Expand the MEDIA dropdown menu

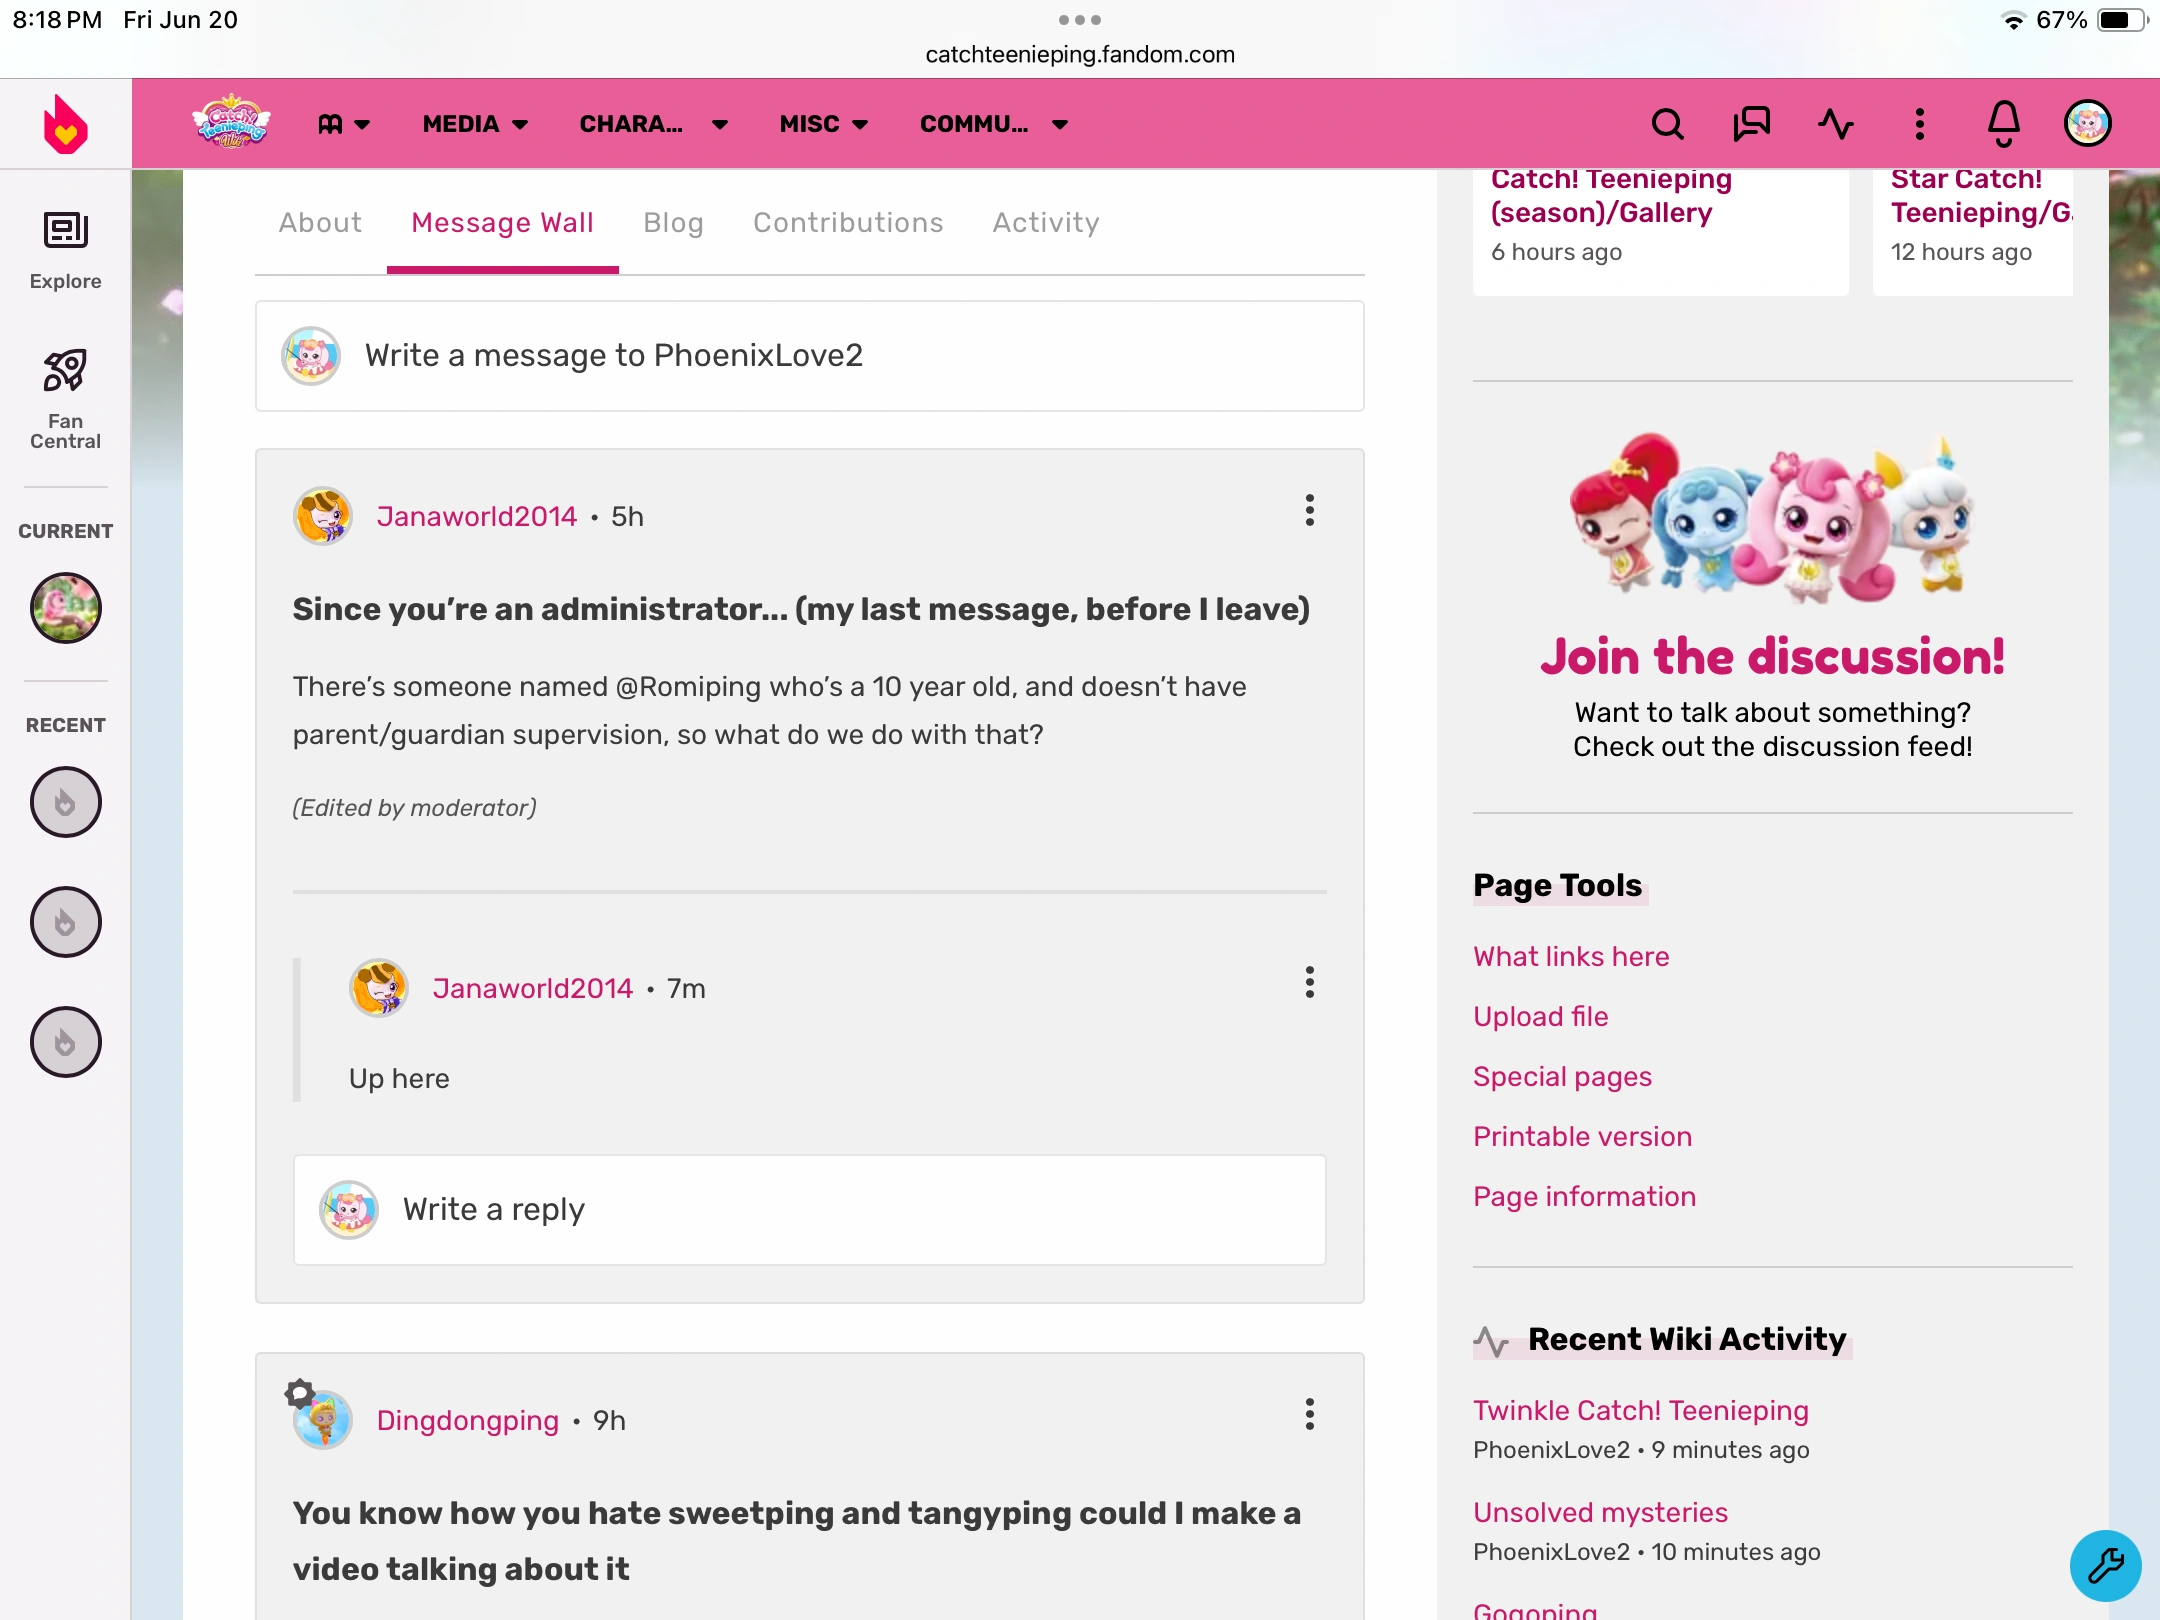click(475, 124)
